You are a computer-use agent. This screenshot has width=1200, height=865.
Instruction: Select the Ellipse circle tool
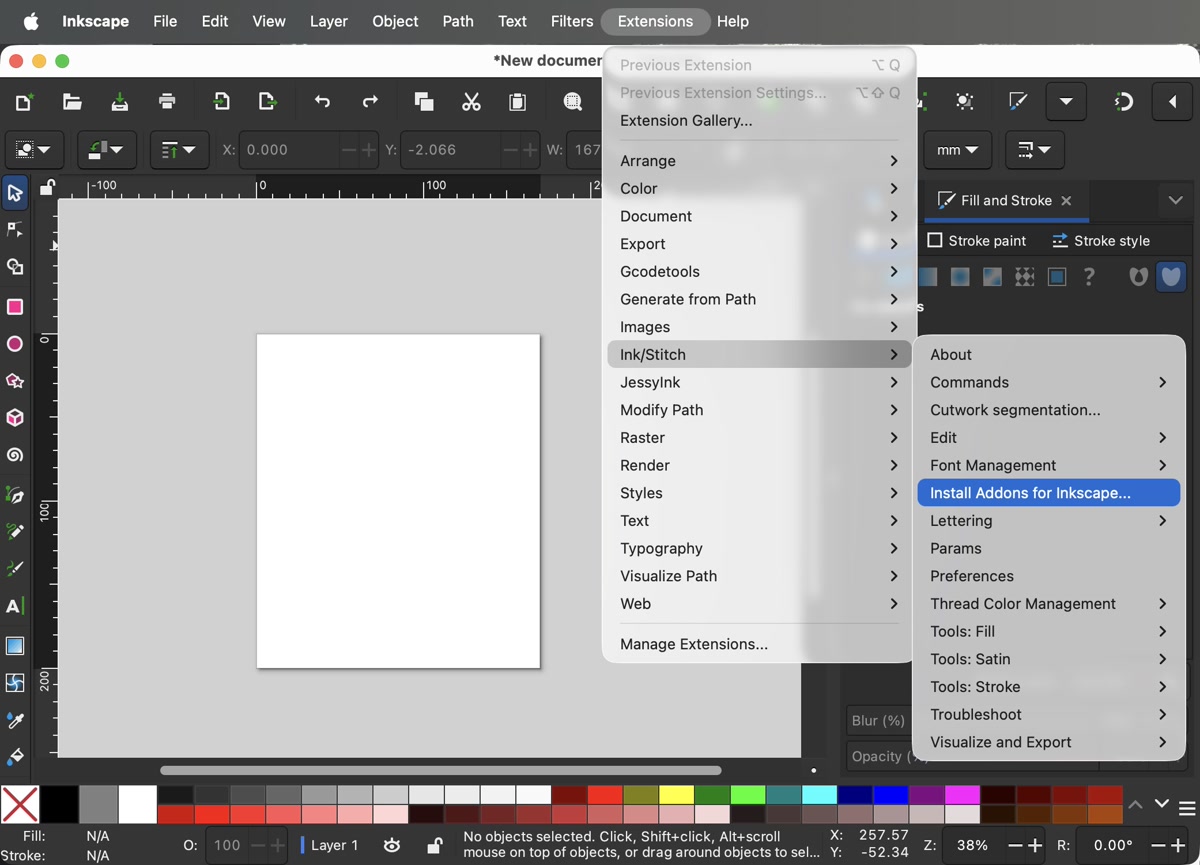15,344
